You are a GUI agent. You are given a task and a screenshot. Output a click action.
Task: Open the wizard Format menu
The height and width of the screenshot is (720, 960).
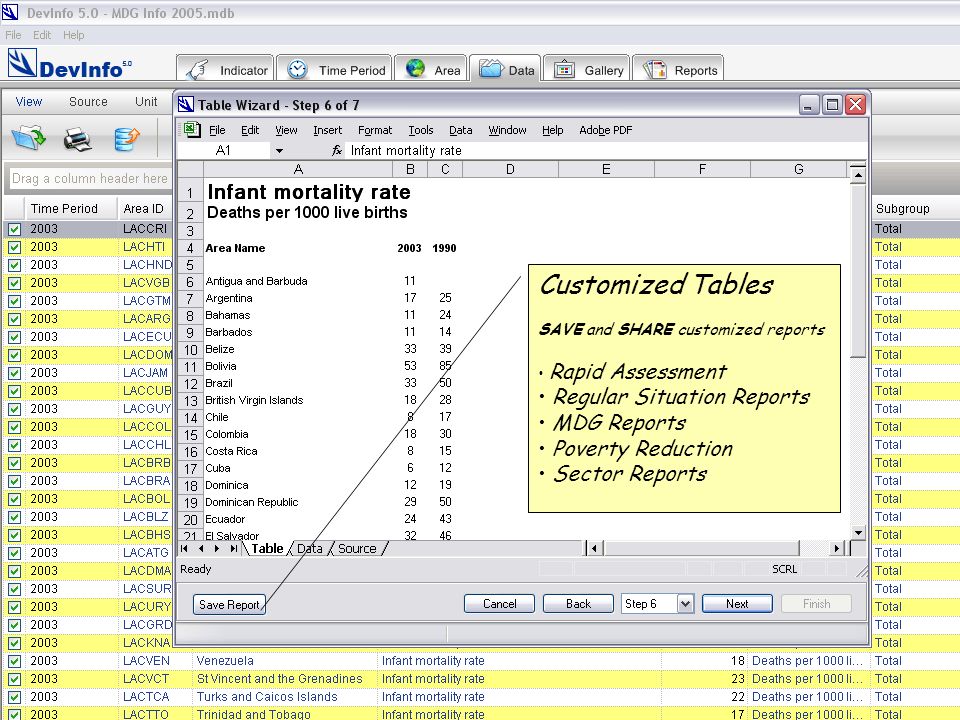click(375, 130)
